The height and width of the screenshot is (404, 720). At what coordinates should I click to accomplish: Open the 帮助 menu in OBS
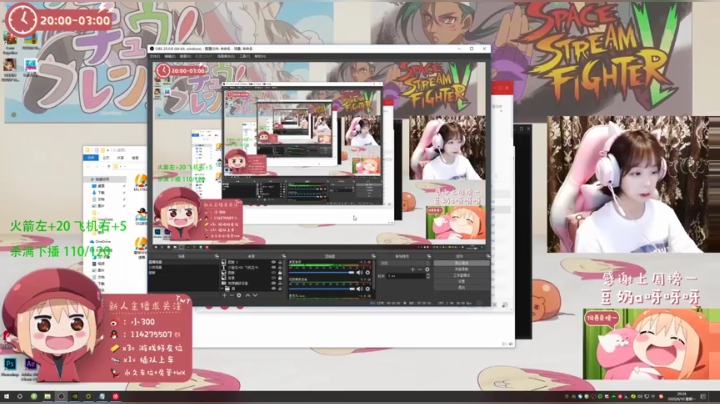pos(260,56)
